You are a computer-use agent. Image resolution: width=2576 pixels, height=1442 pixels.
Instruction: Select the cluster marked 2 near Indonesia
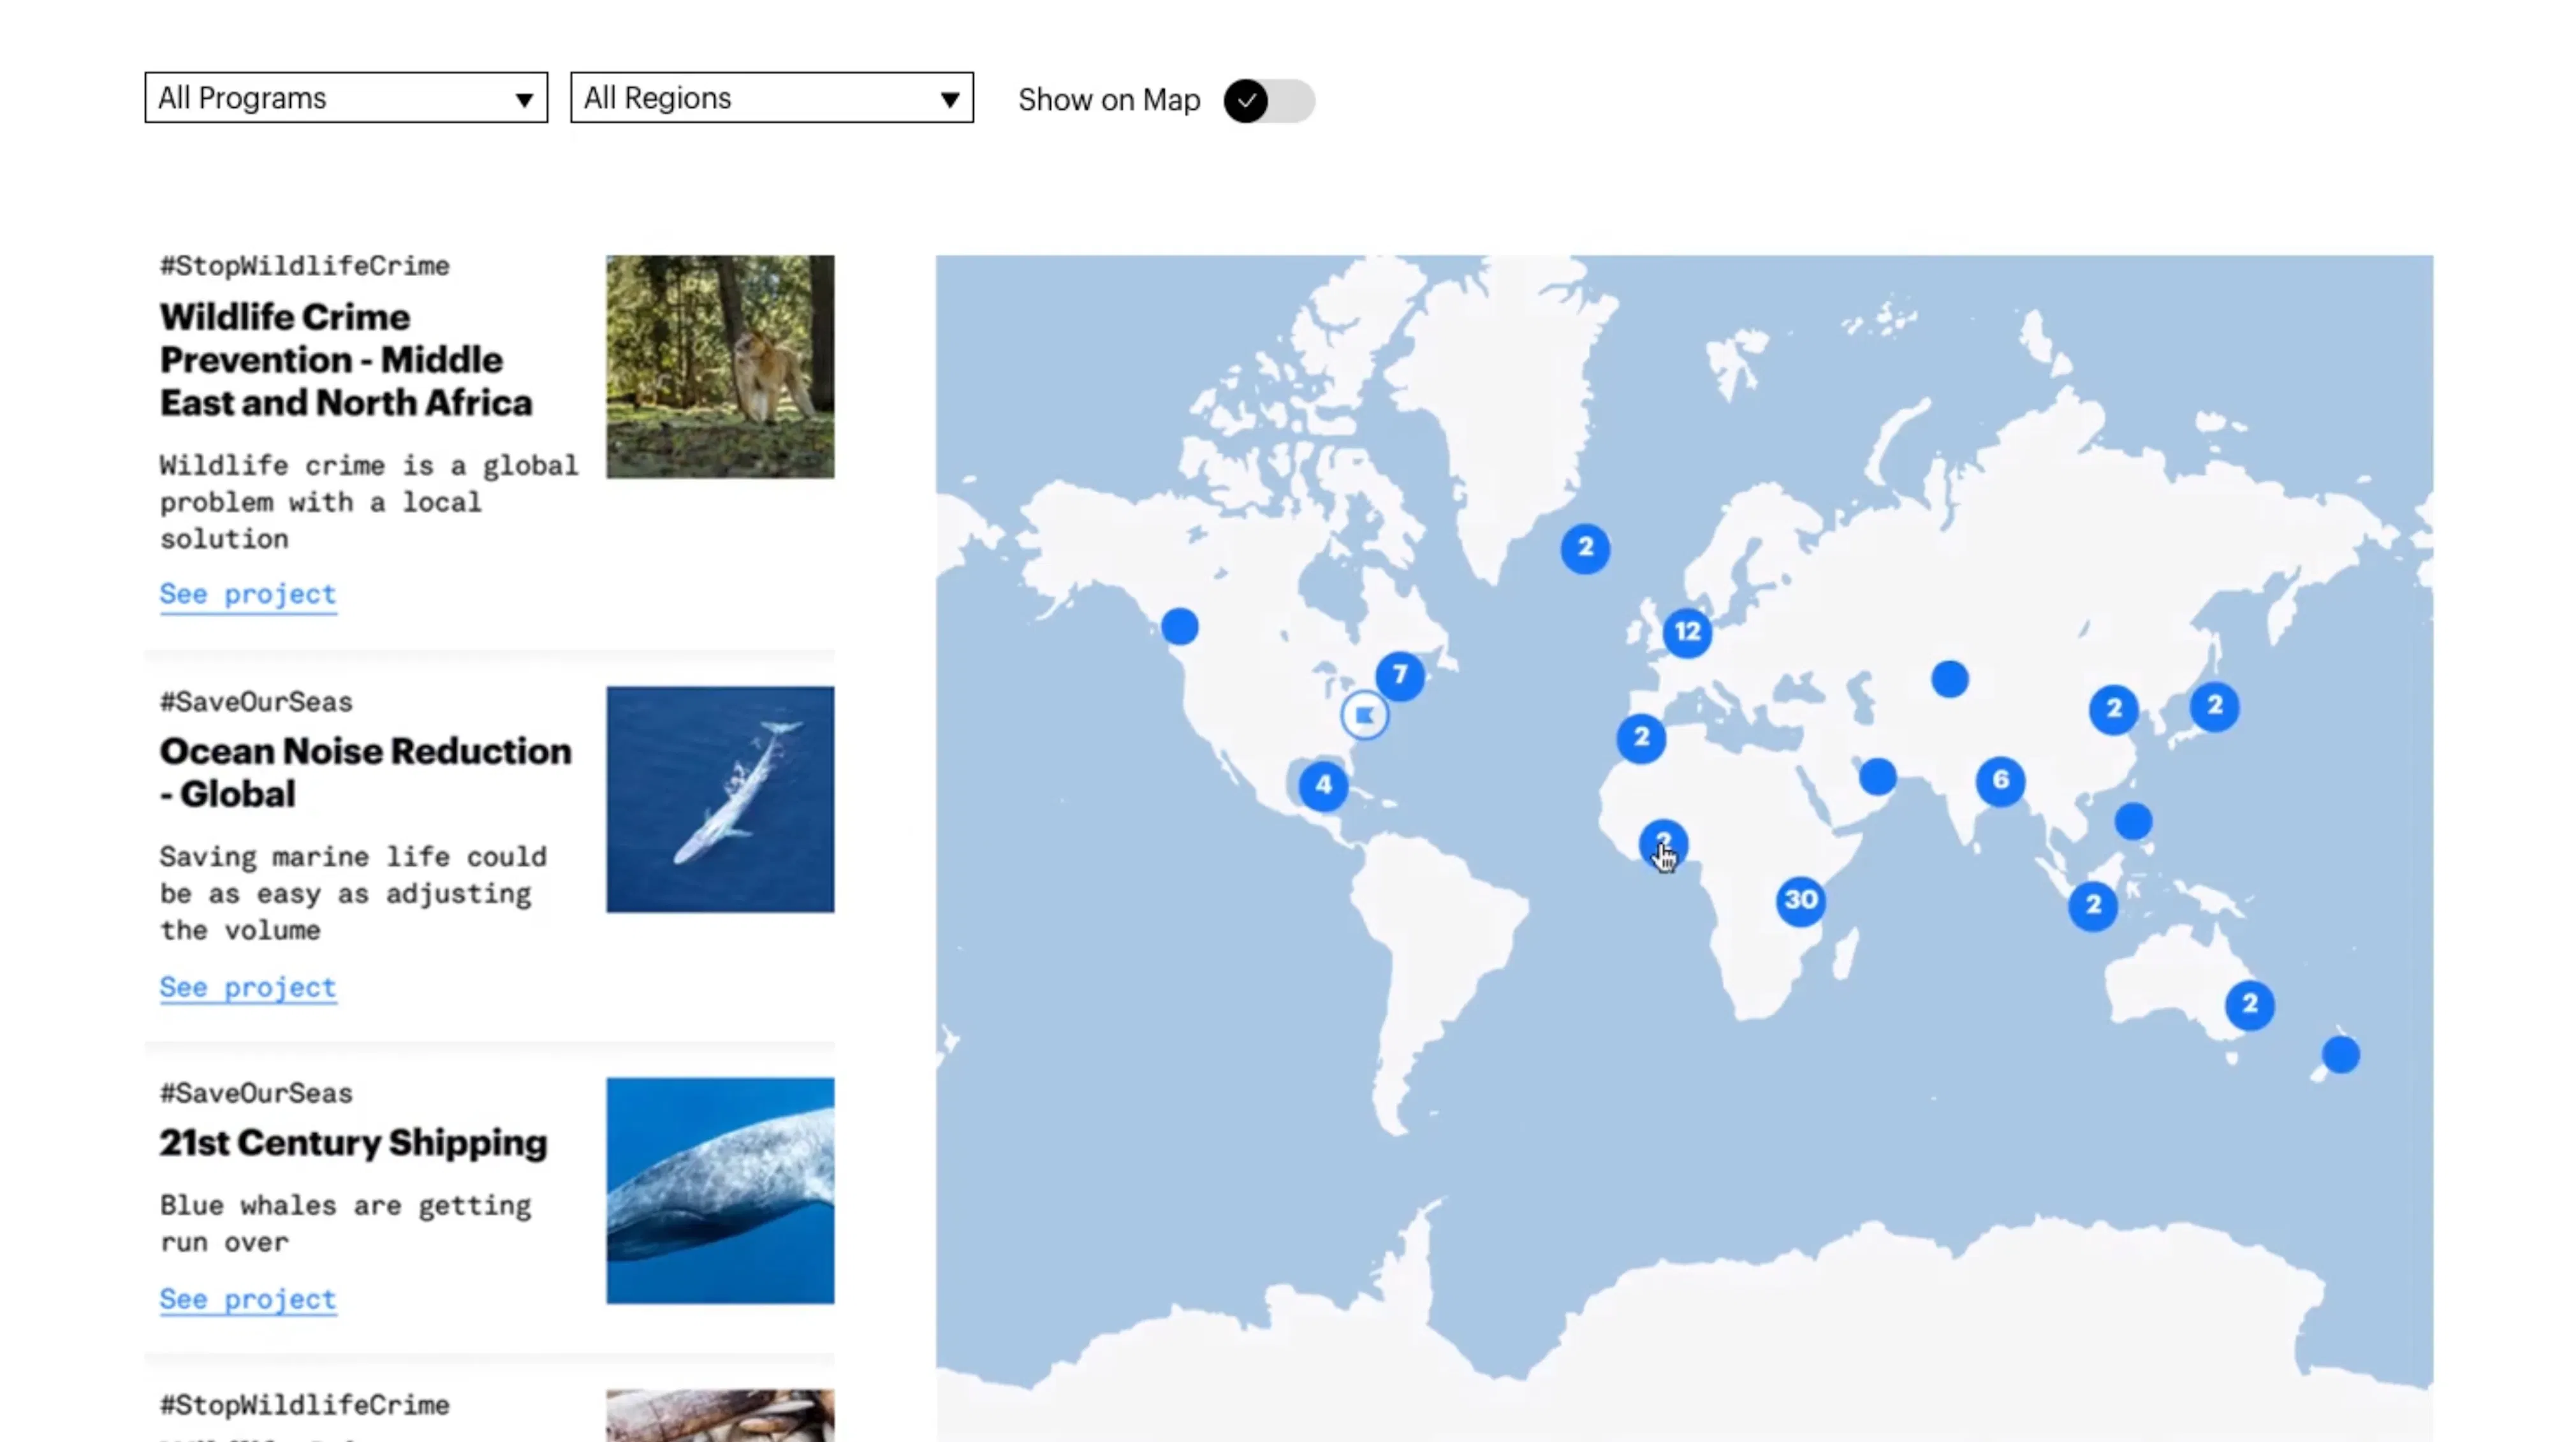(2093, 906)
